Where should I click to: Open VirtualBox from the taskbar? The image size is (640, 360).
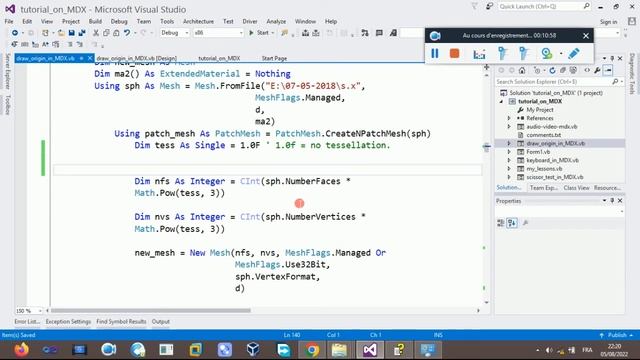[x=253, y=350]
